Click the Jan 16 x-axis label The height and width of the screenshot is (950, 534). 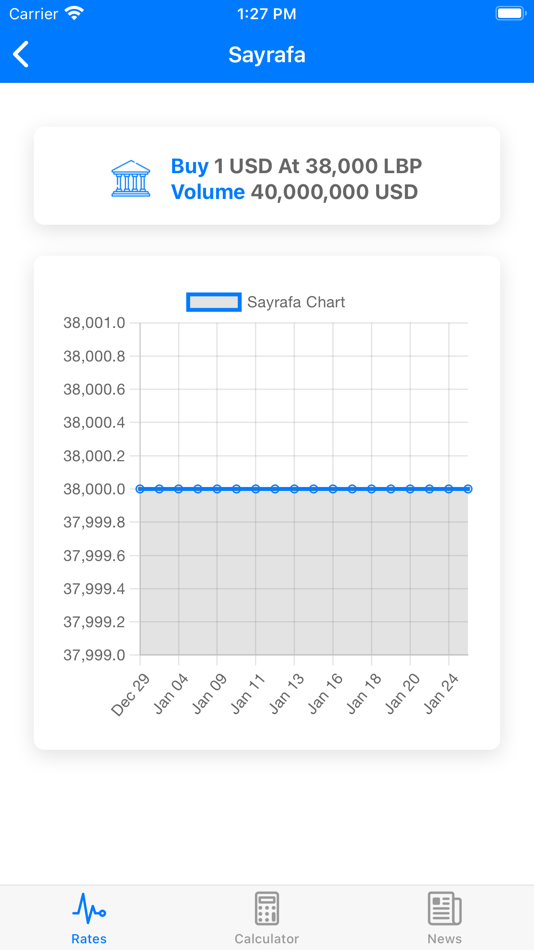click(x=324, y=693)
